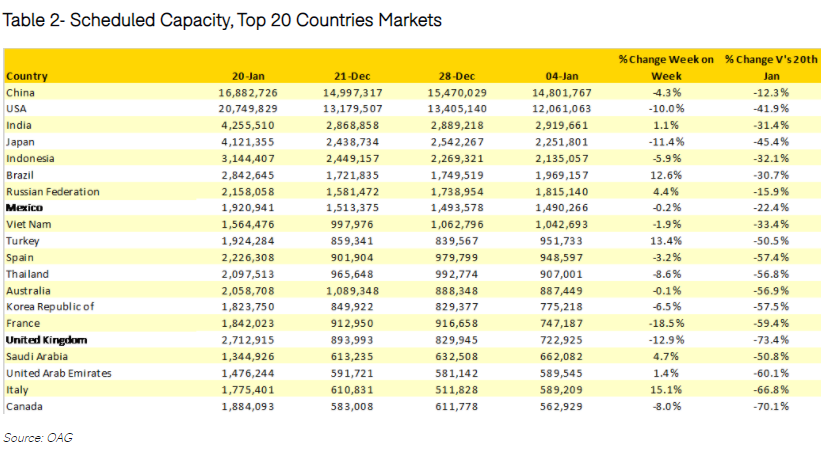Select the '% Change V's 20th Jan' header
821x451 pixels.
[x=771, y=68]
